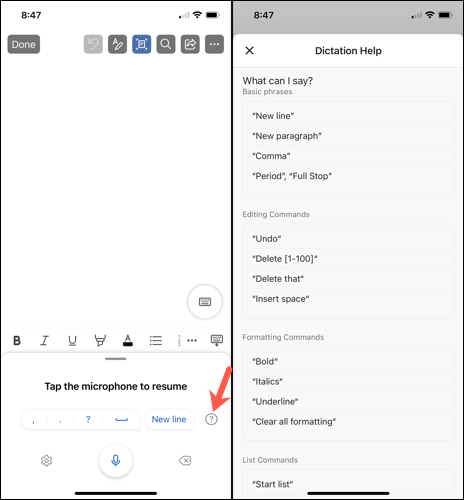
Task: Toggle Underline formatting
Action: pos(72,340)
